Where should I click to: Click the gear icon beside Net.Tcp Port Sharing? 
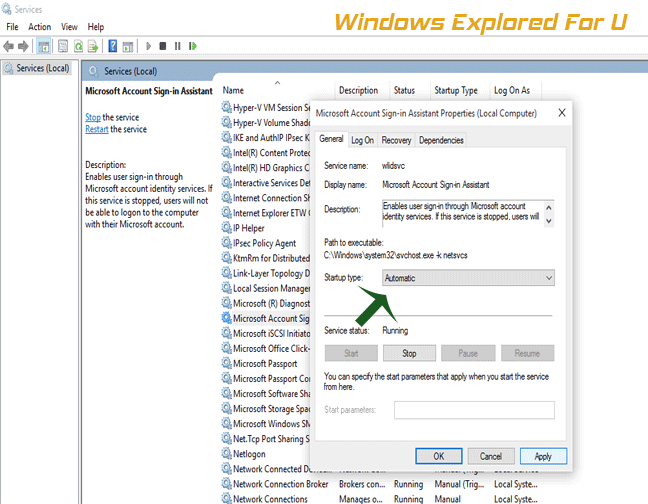pos(226,438)
